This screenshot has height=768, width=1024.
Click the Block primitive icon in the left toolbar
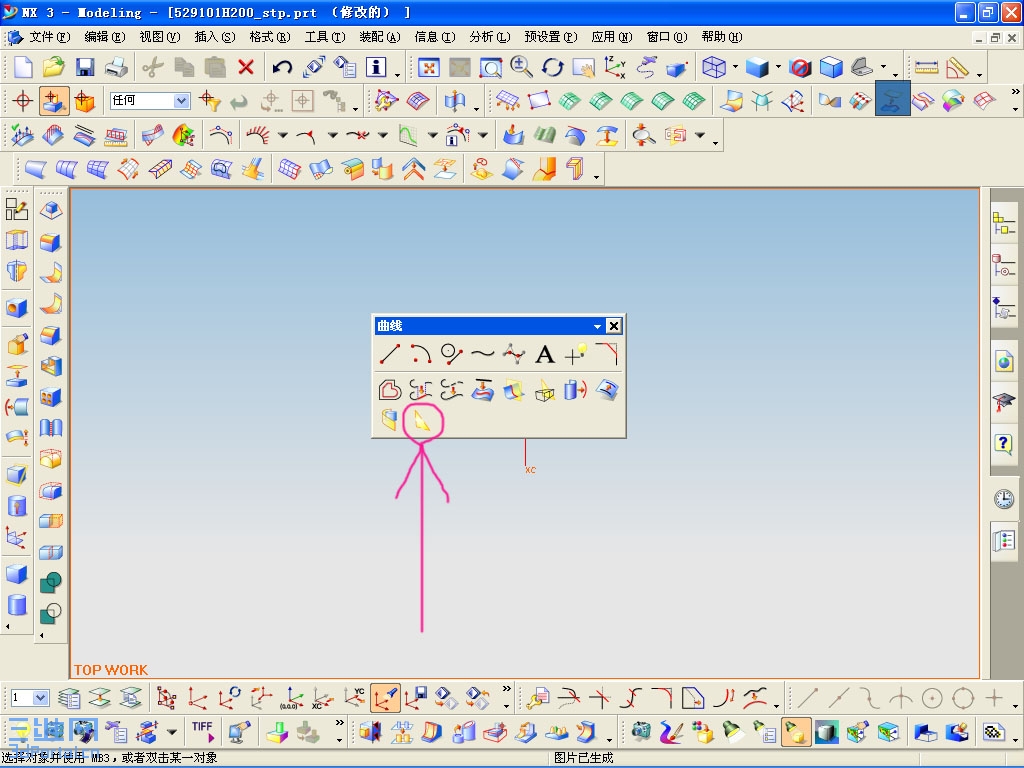click(17, 573)
